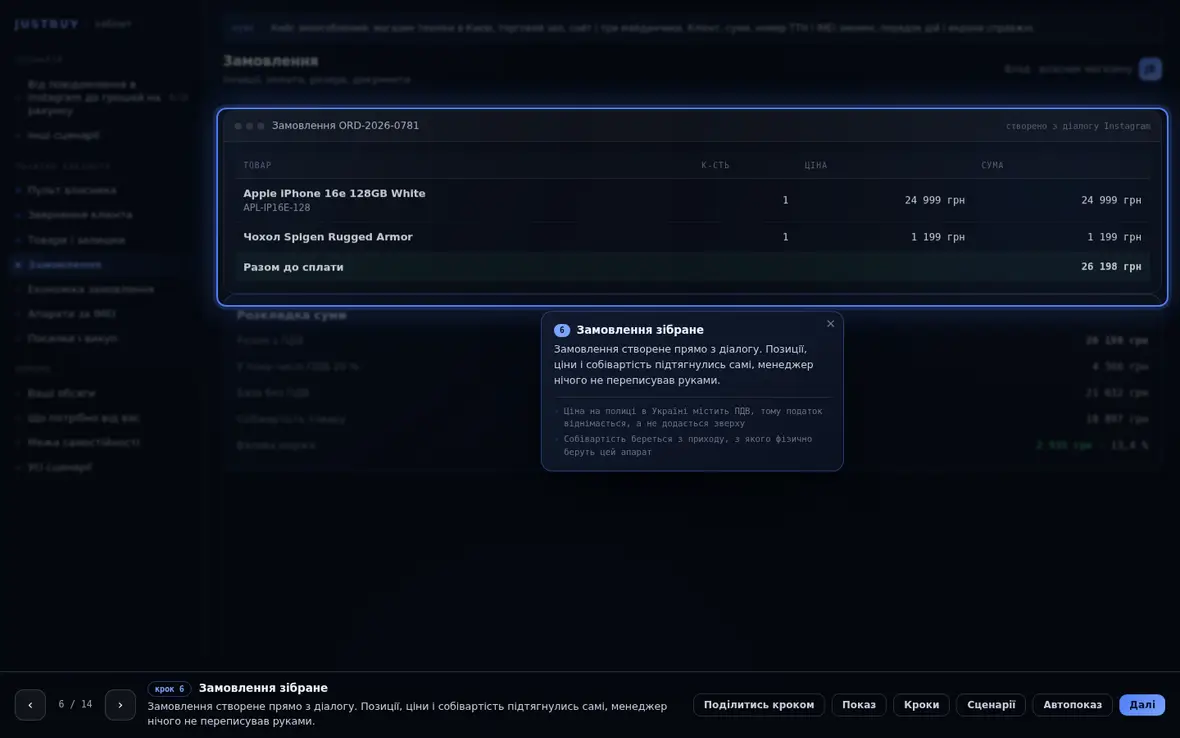1180x738 pixels.
Task: Click 'Разом до сплати' total row
Action: [692, 267]
